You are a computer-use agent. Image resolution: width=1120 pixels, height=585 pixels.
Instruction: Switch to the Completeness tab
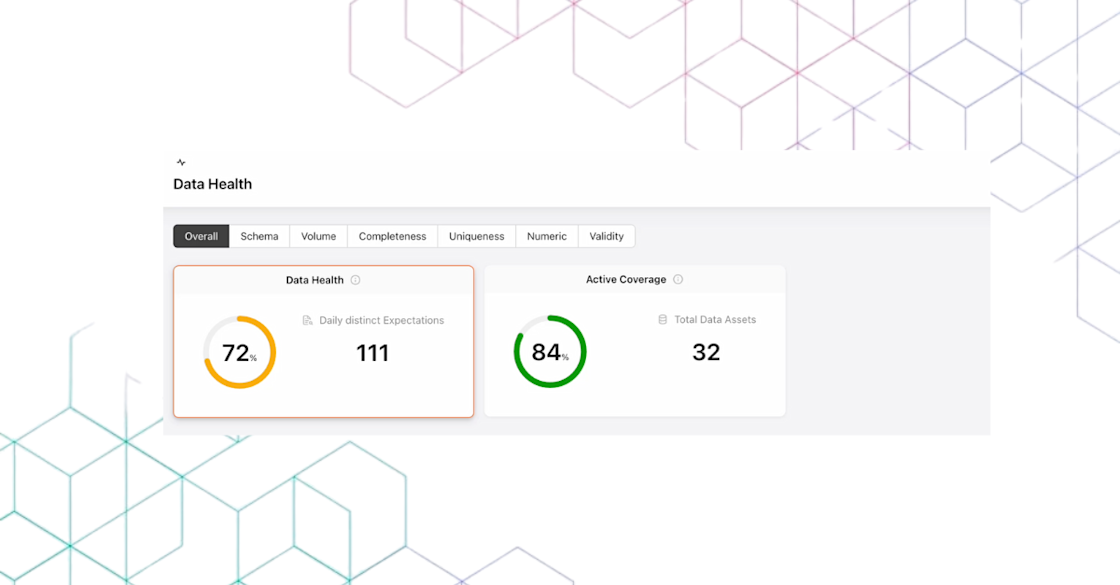[x=392, y=236]
